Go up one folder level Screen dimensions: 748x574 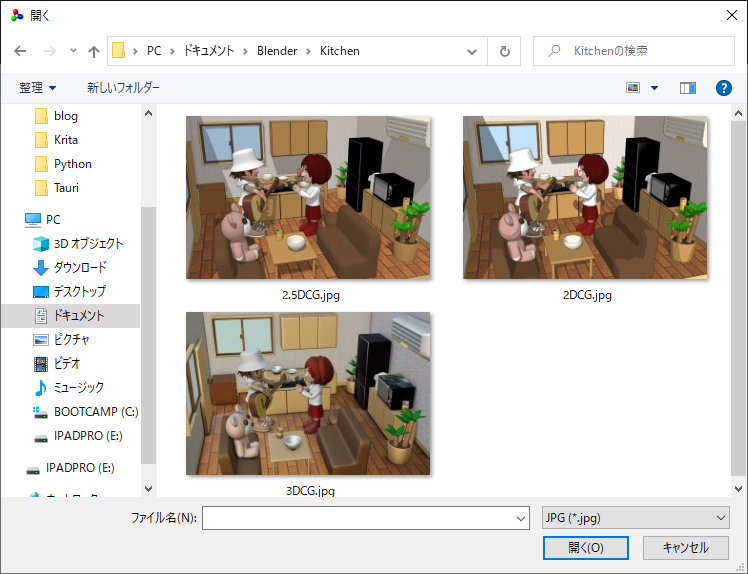[94, 51]
